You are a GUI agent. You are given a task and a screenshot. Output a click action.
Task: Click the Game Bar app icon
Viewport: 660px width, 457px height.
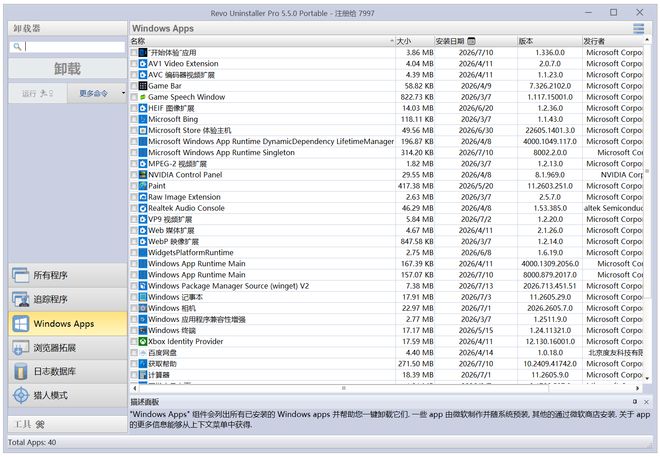[x=143, y=86]
